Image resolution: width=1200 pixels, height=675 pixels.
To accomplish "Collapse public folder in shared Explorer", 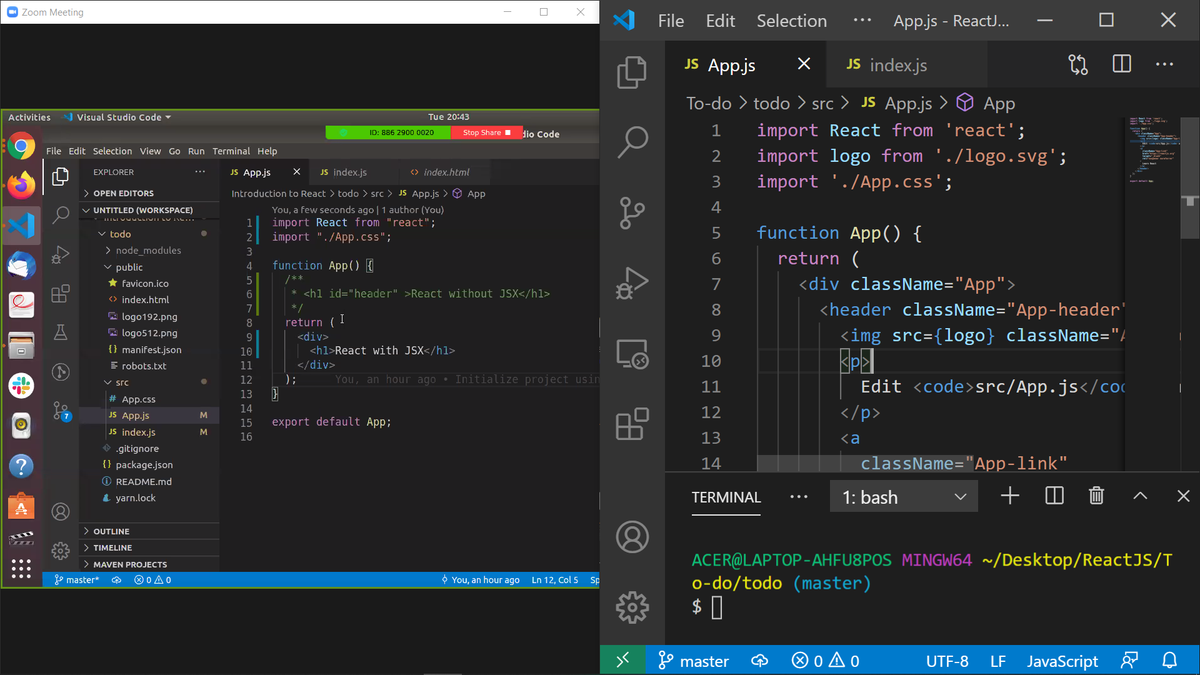I will pos(148,267).
